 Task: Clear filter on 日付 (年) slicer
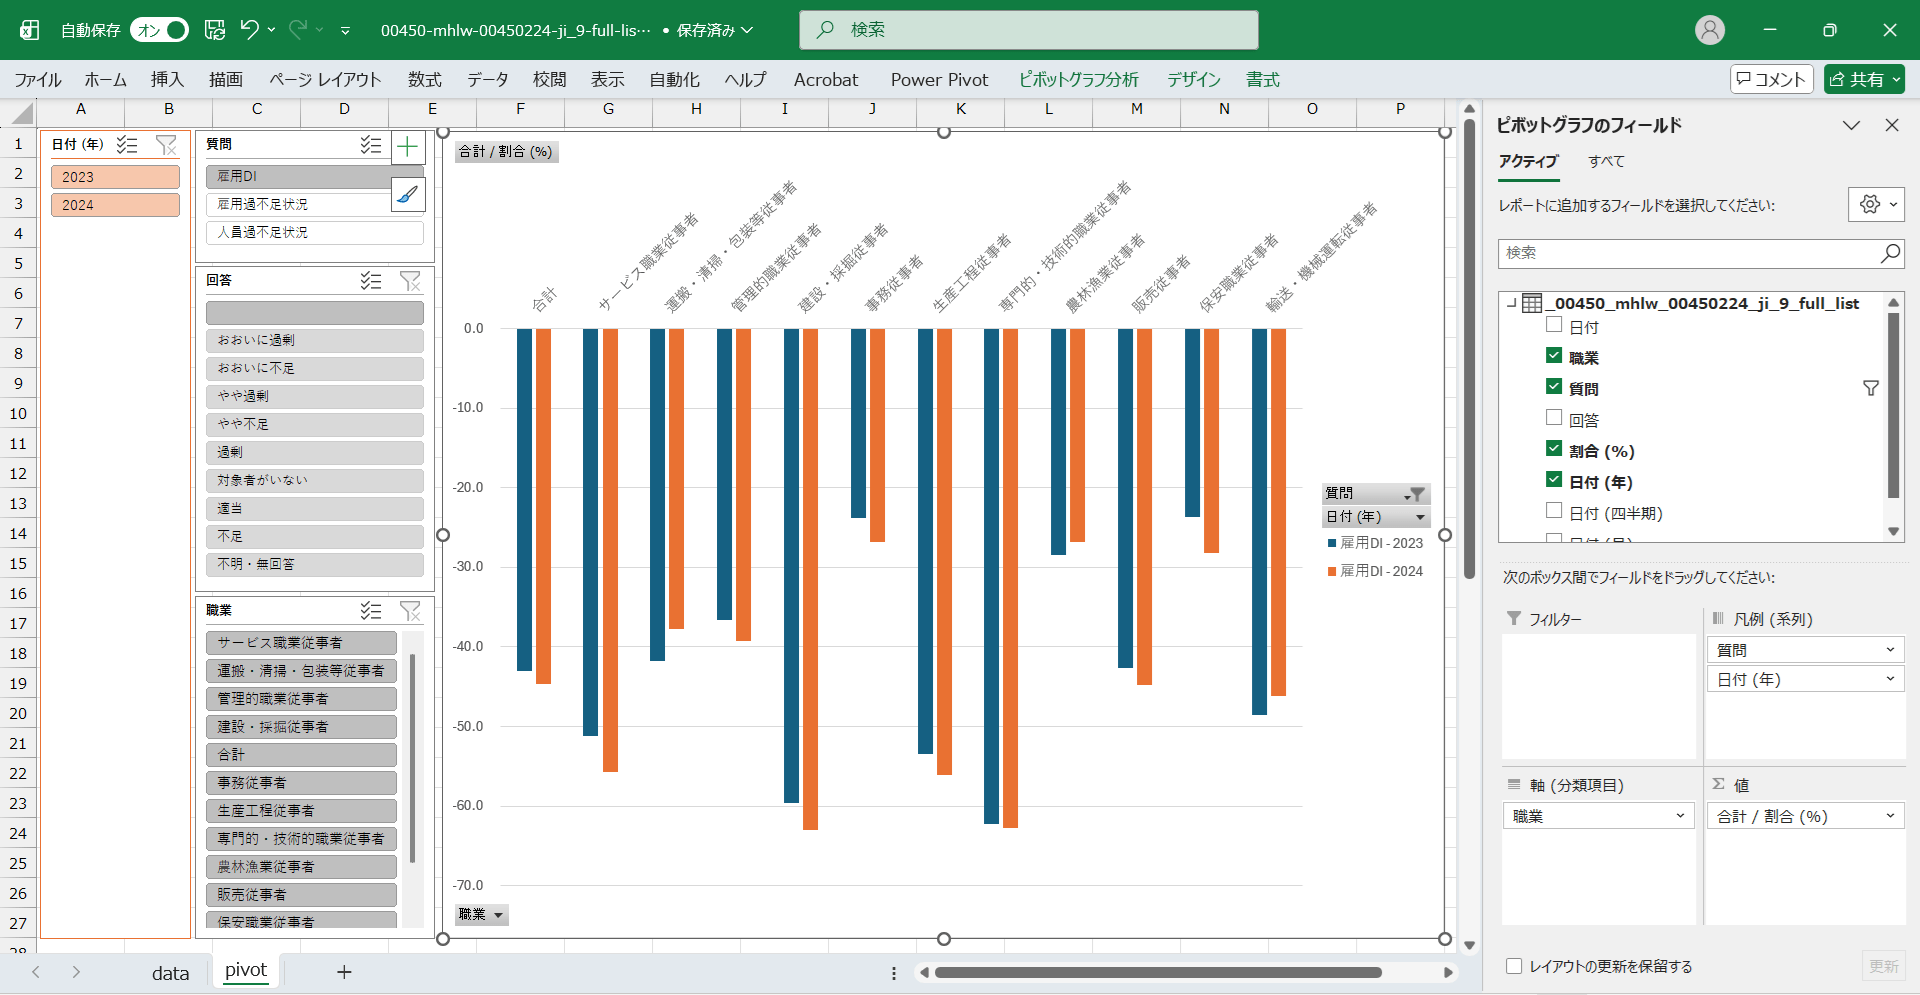coord(166,145)
